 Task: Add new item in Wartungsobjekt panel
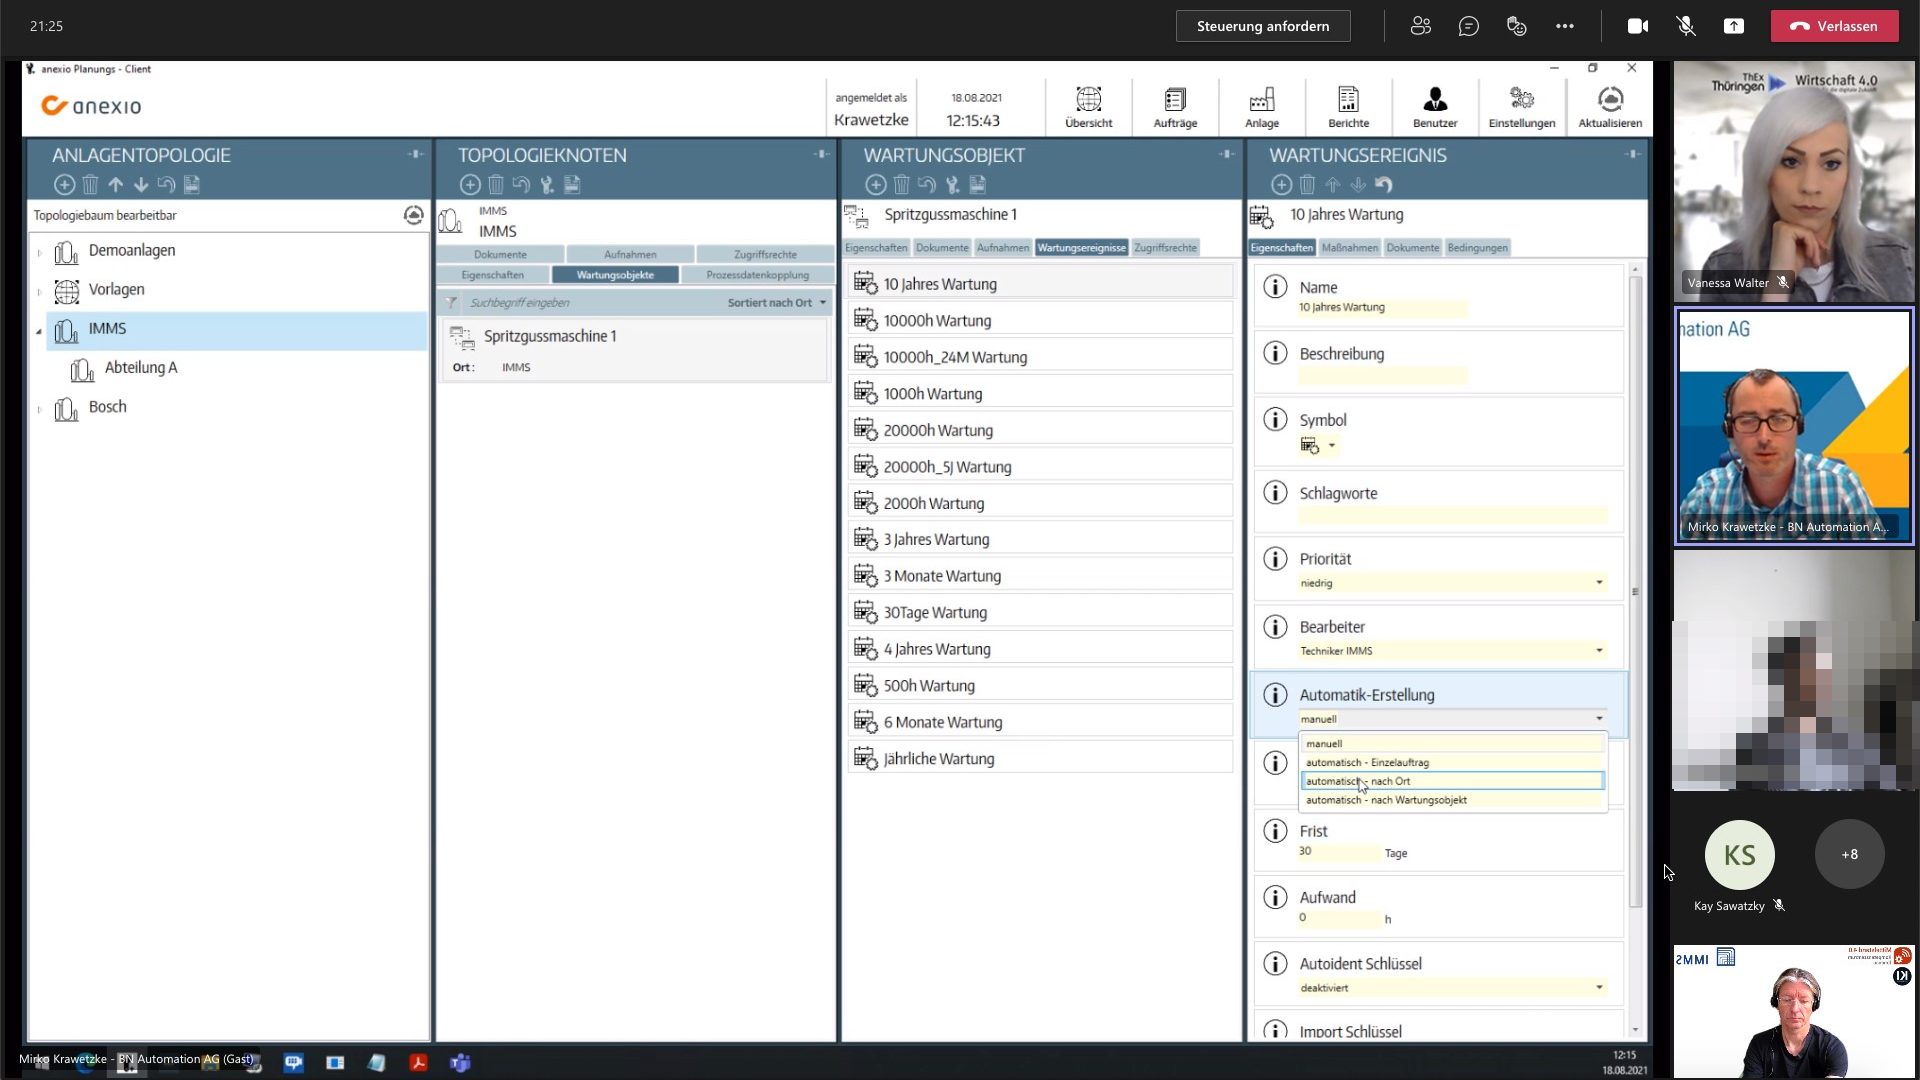(x=876, y=185)
